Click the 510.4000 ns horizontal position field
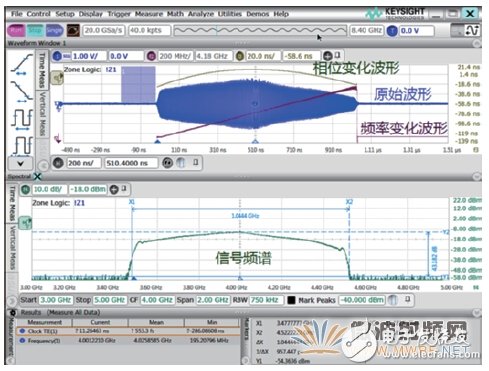Image resolution: width=489 pixels, height=371 pixels. 131,163
